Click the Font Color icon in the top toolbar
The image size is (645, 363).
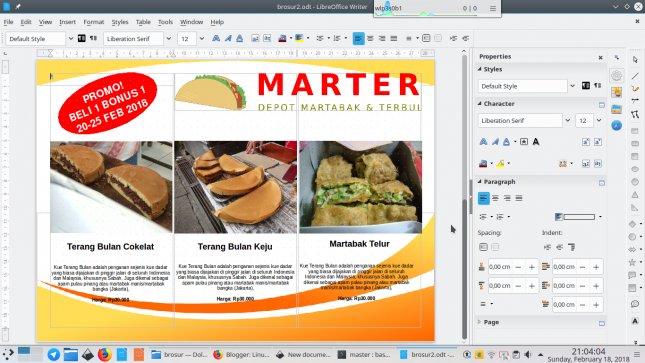coord(282,38)
